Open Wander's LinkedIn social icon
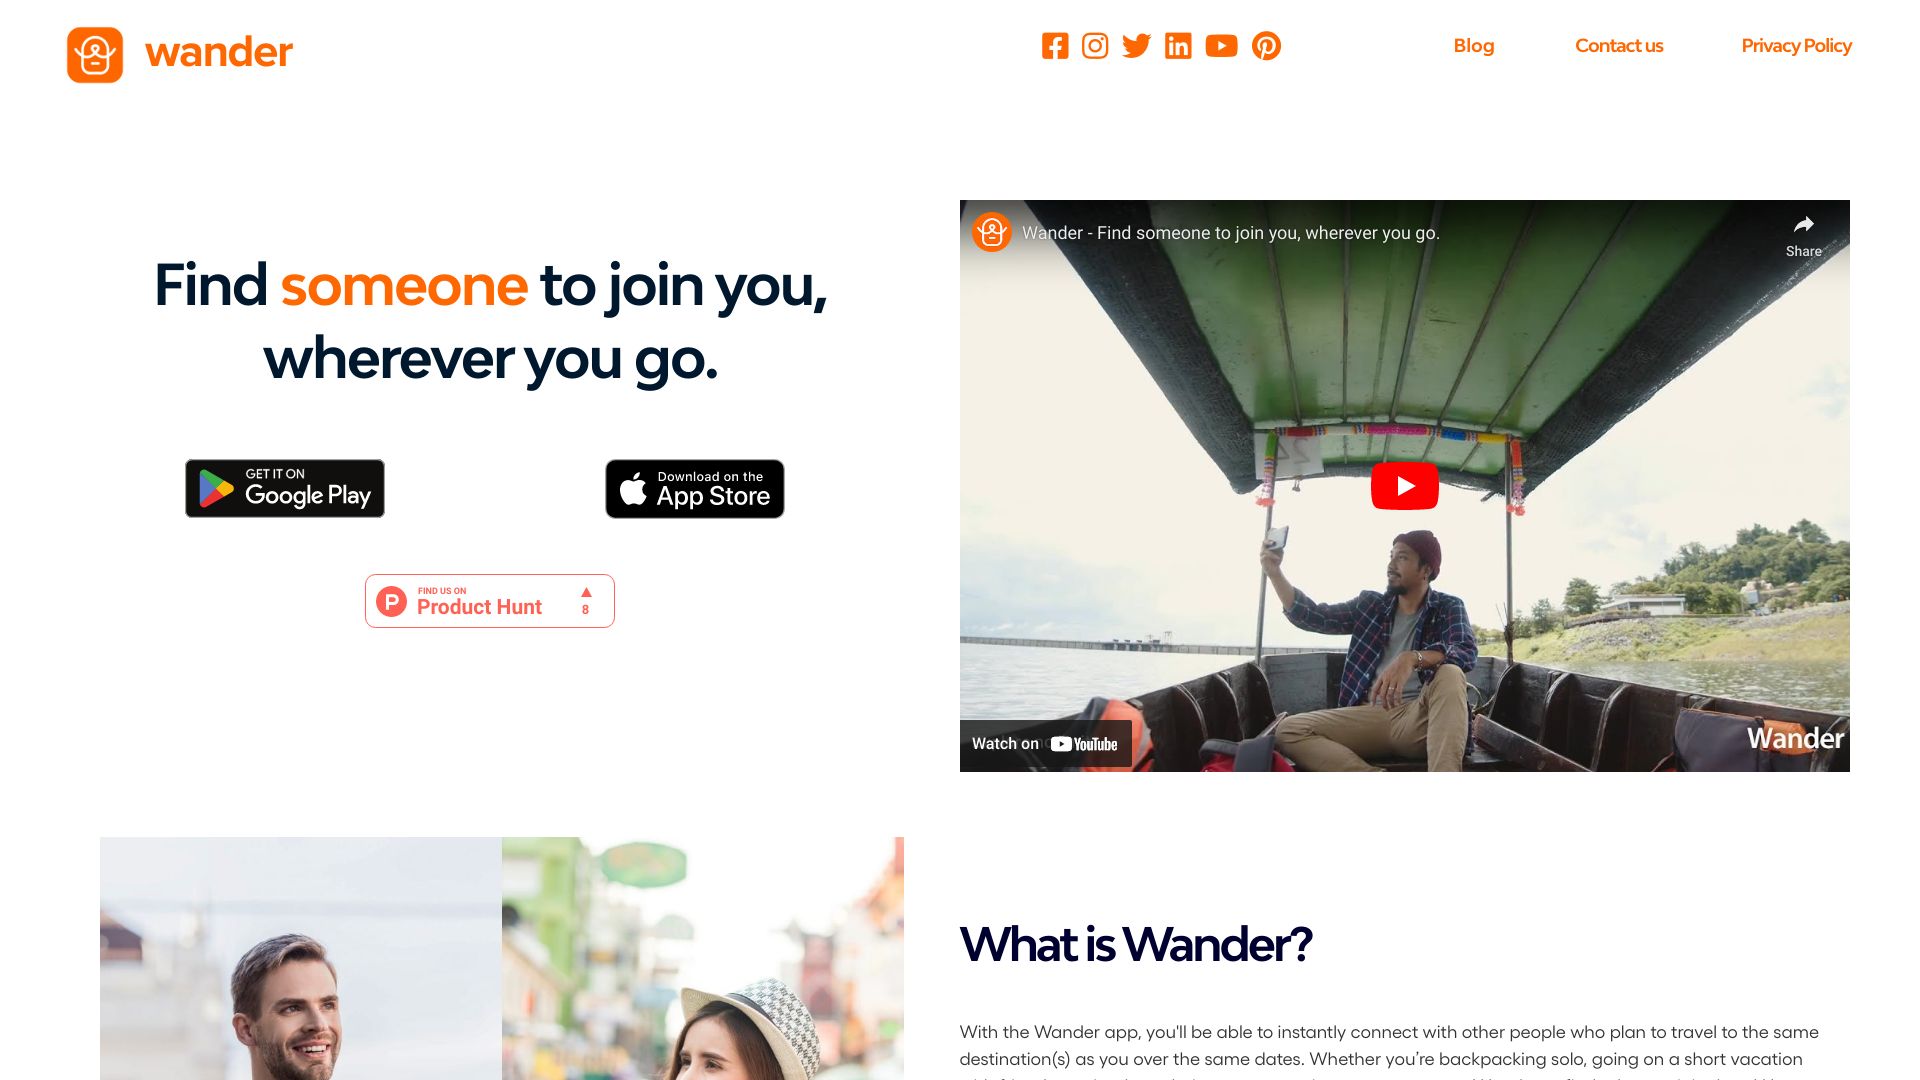Viewport: 1920px width, 1080px height. (1178, 46)
